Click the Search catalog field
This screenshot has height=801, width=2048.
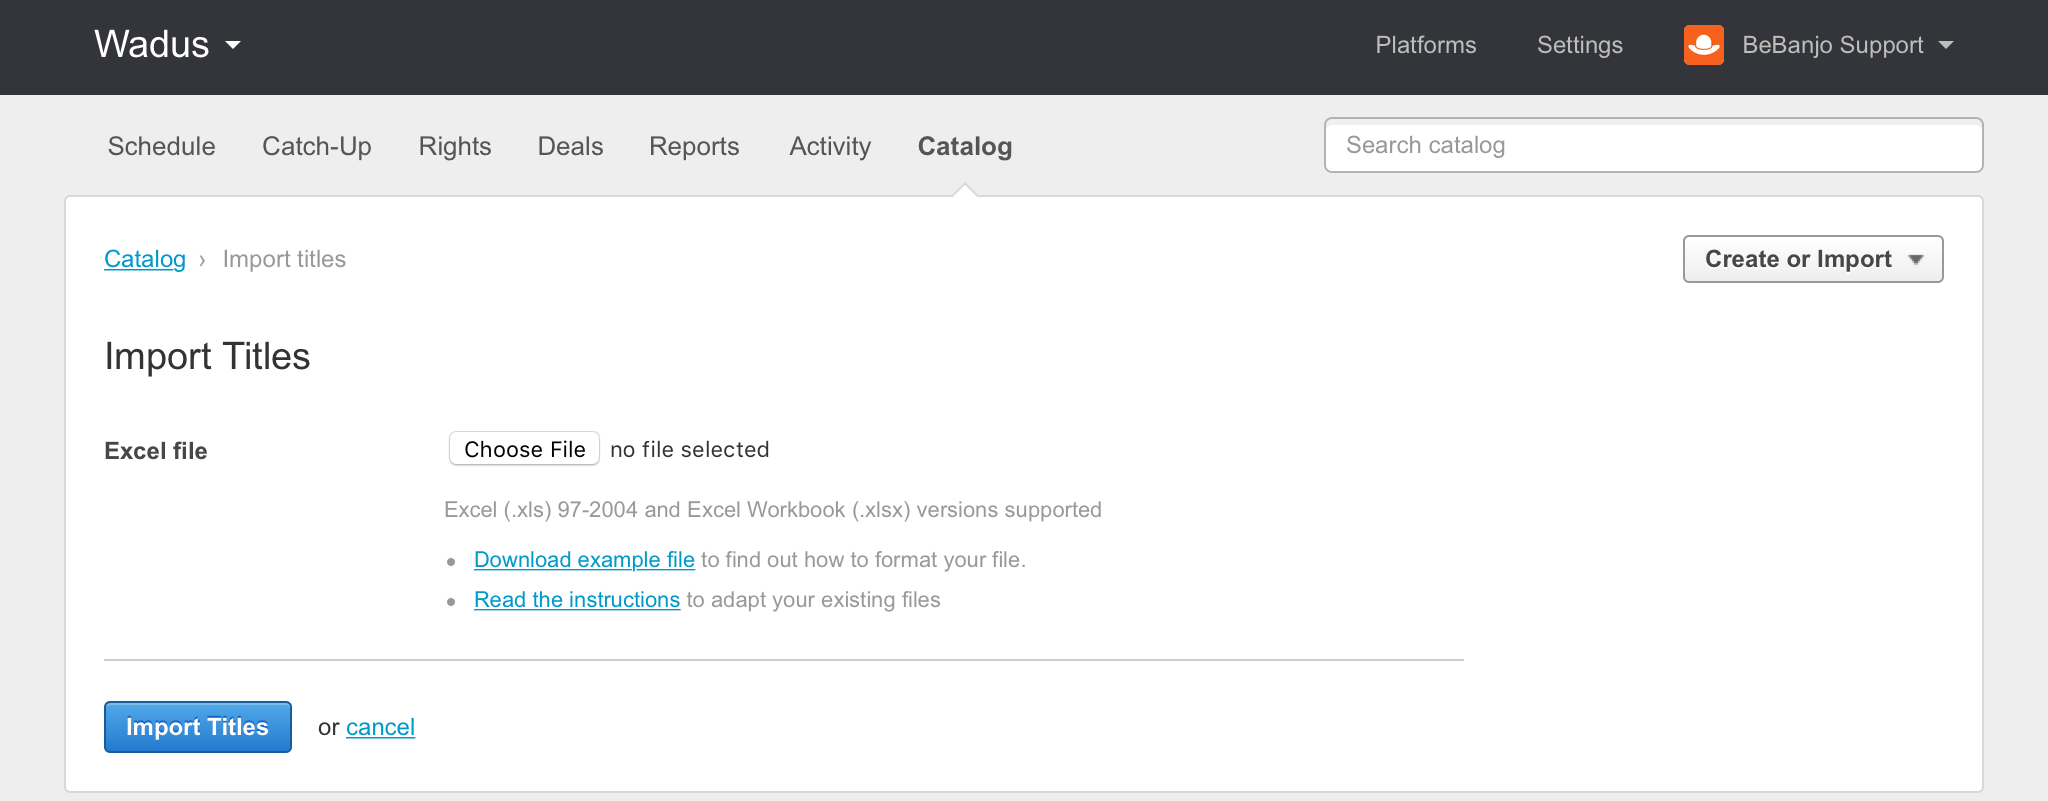click(1652, 145)
